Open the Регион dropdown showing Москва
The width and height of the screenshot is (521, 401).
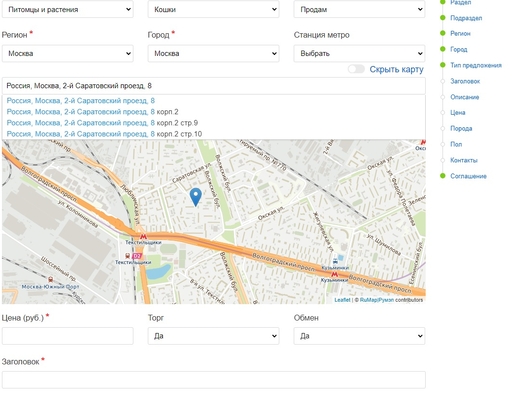coord(68,53)
